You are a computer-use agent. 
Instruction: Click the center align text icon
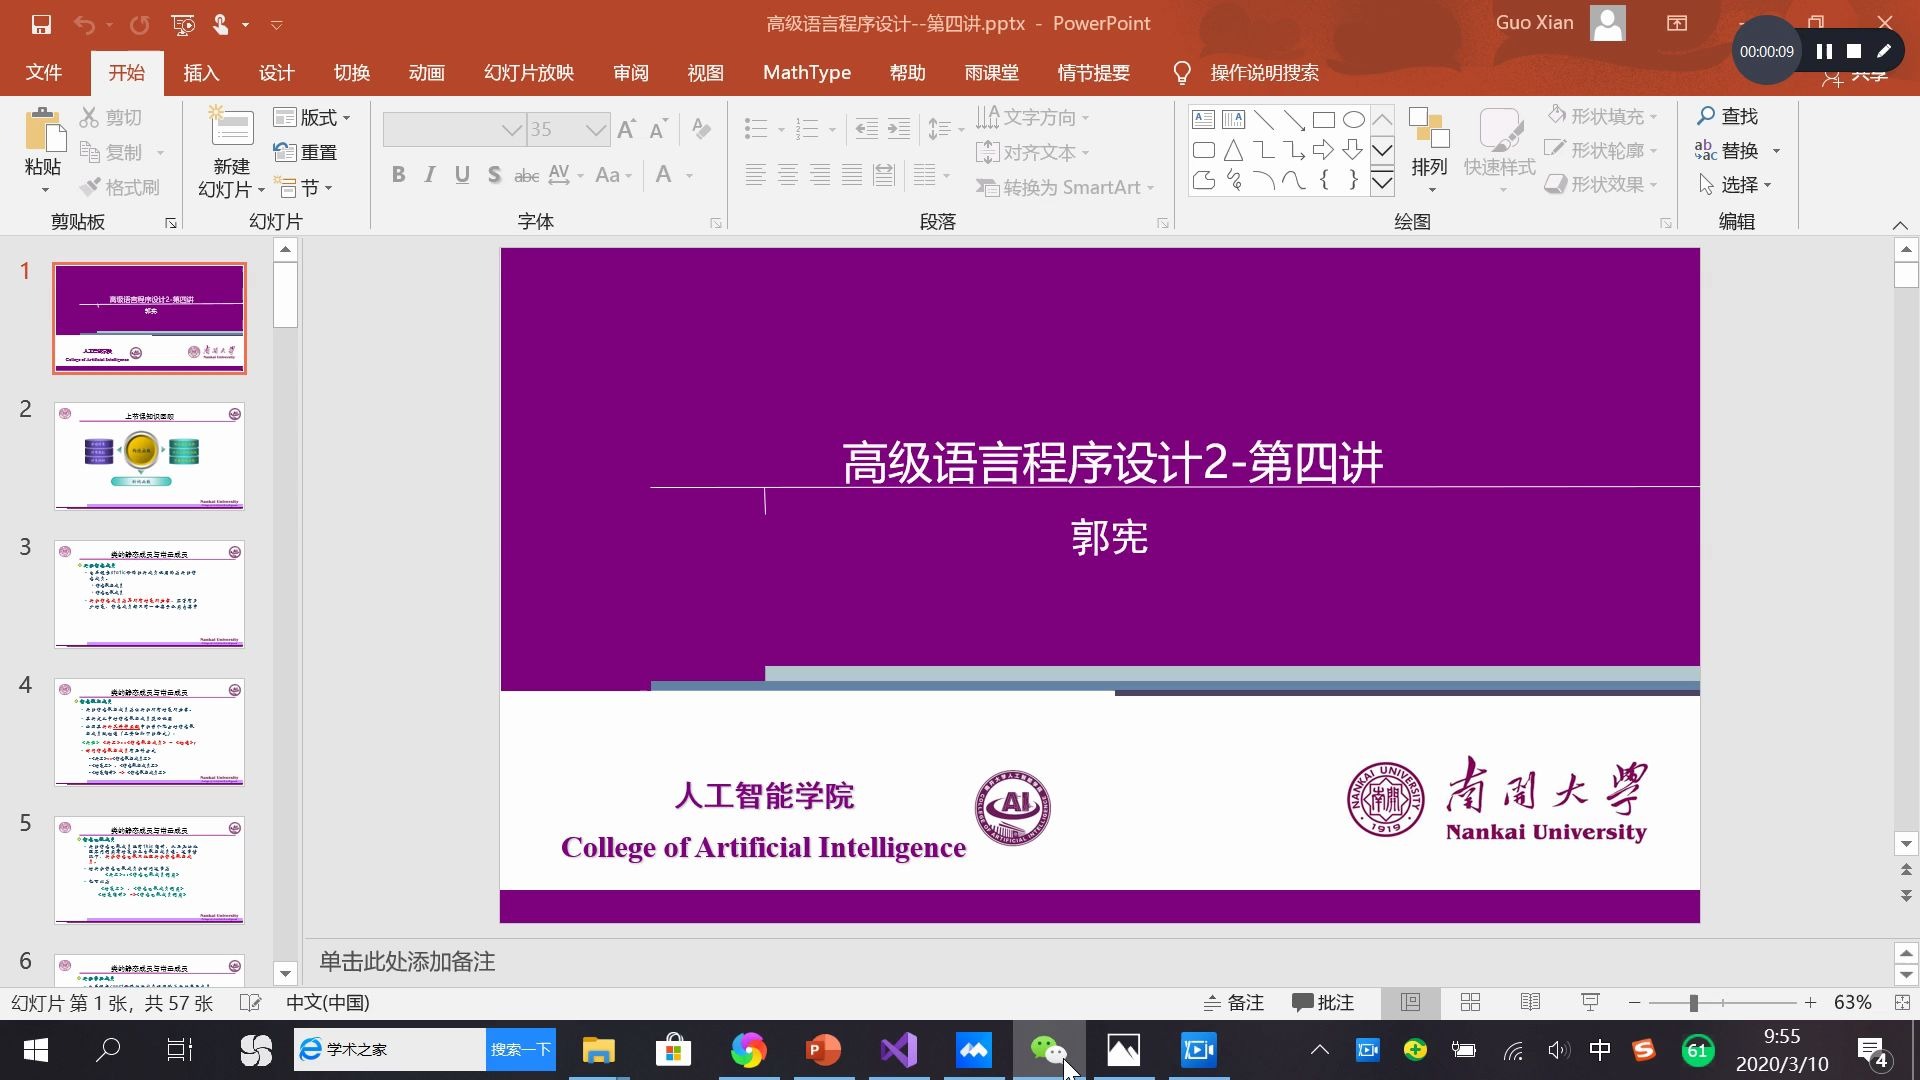tap(788, 176)
